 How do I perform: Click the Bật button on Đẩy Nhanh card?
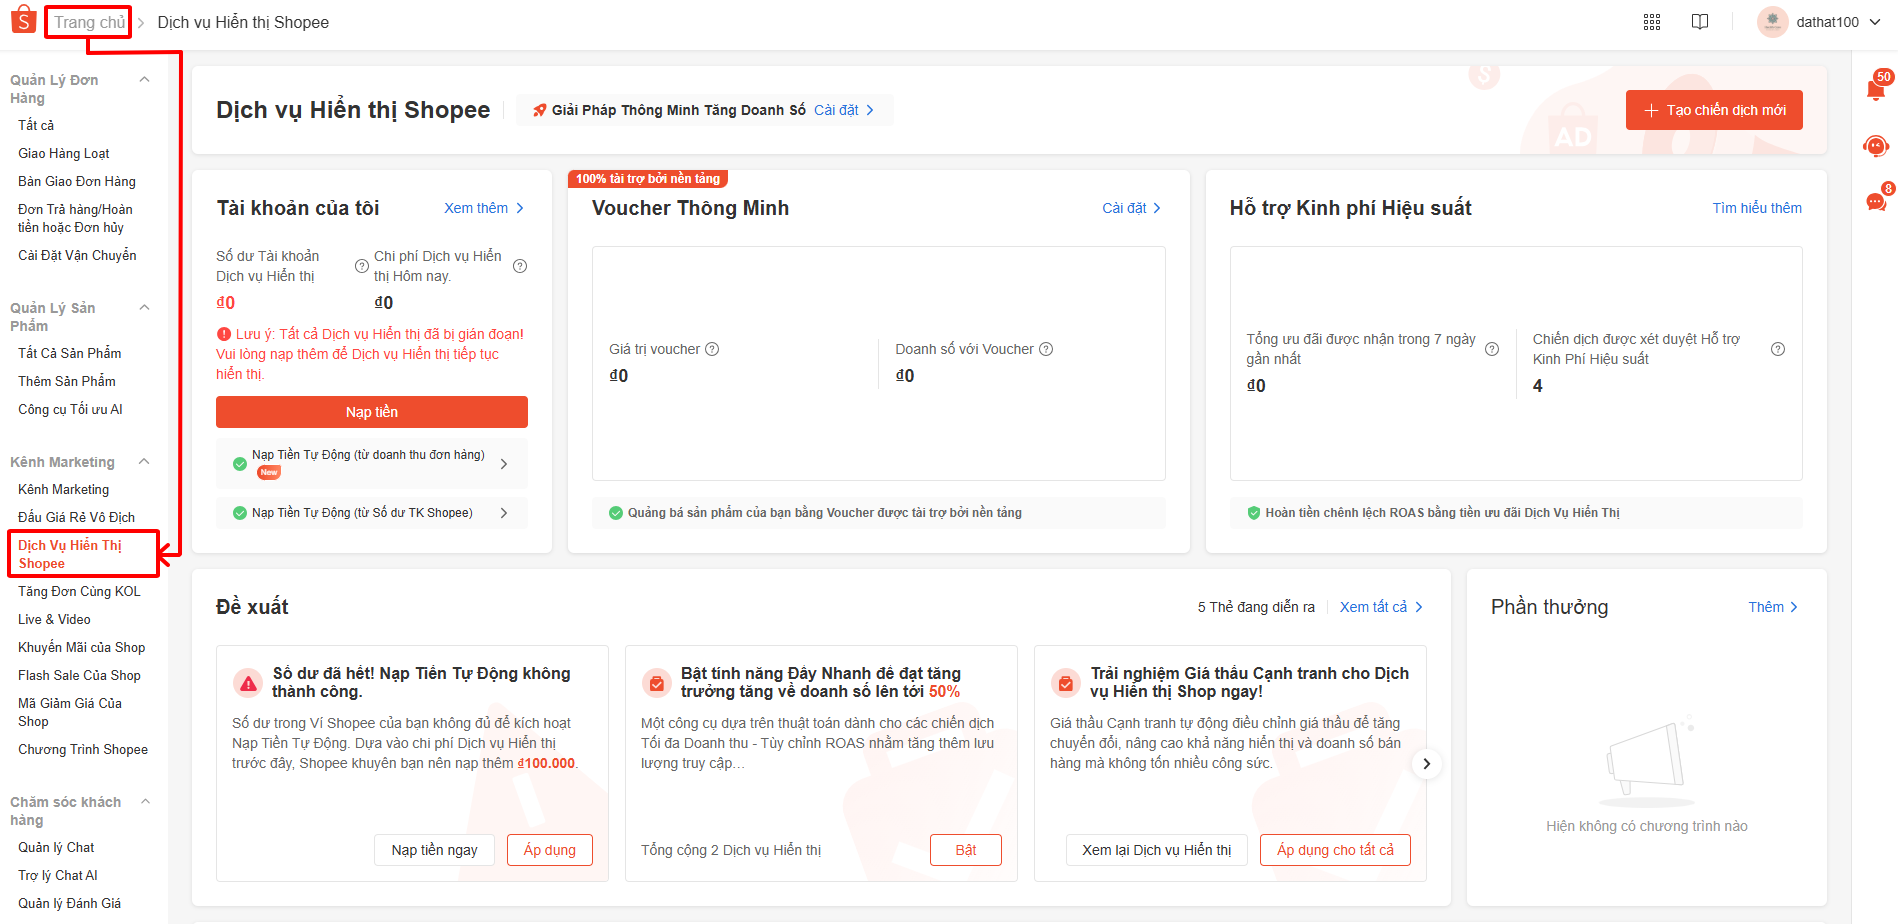[965, 850]
